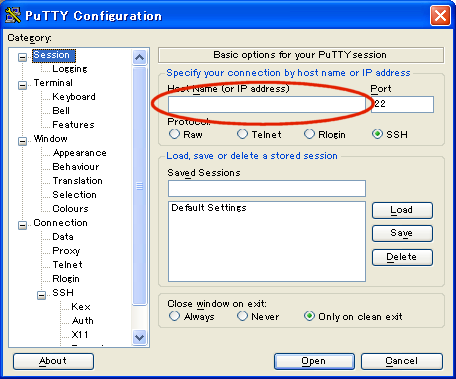Click the Load button

(402, 210)
